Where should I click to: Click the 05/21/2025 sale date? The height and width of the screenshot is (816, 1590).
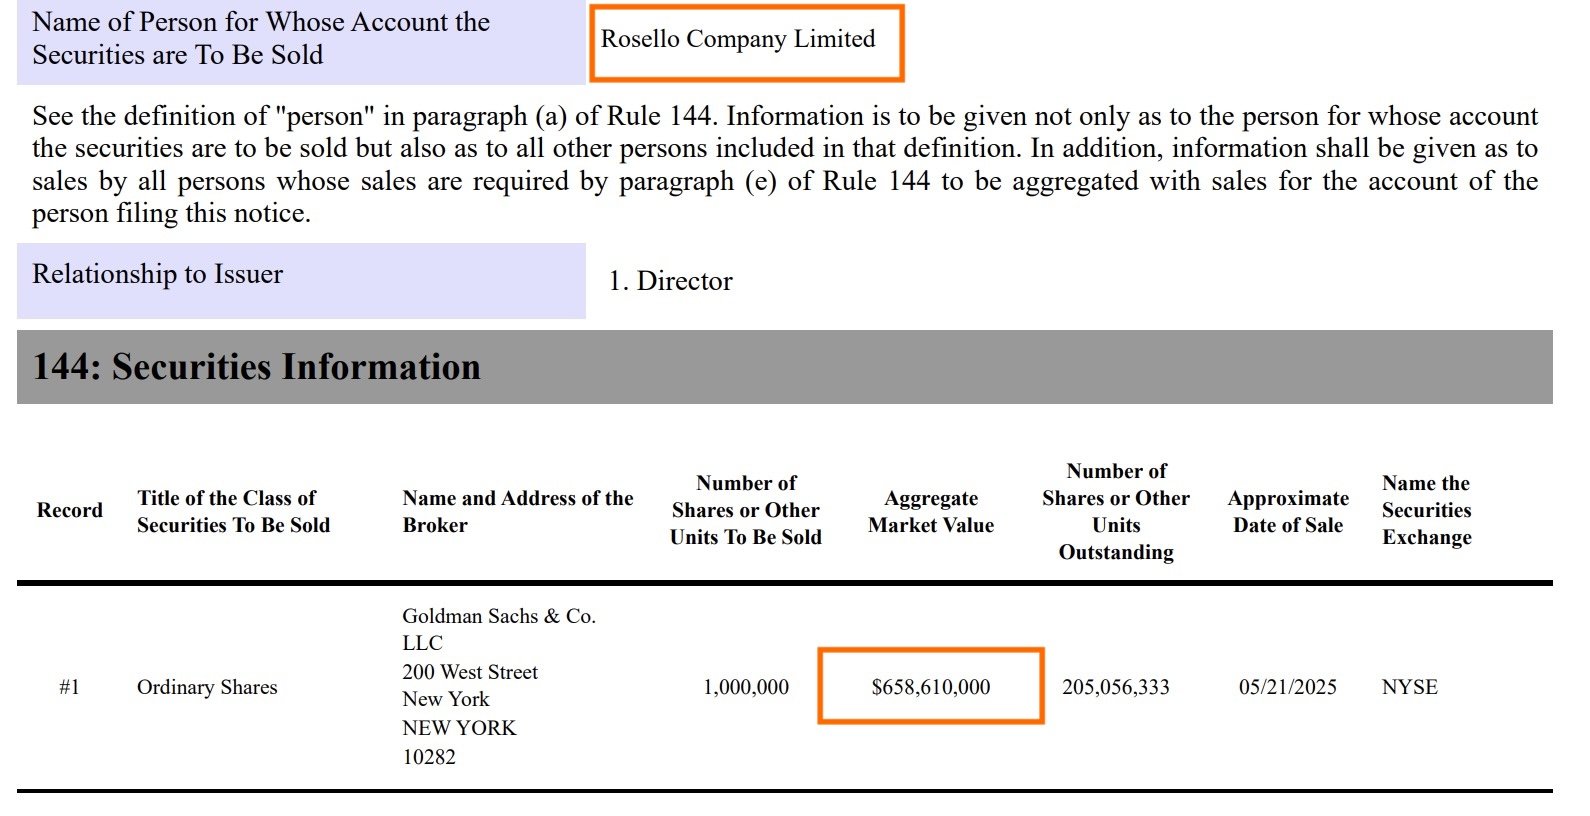(1288, 687)
